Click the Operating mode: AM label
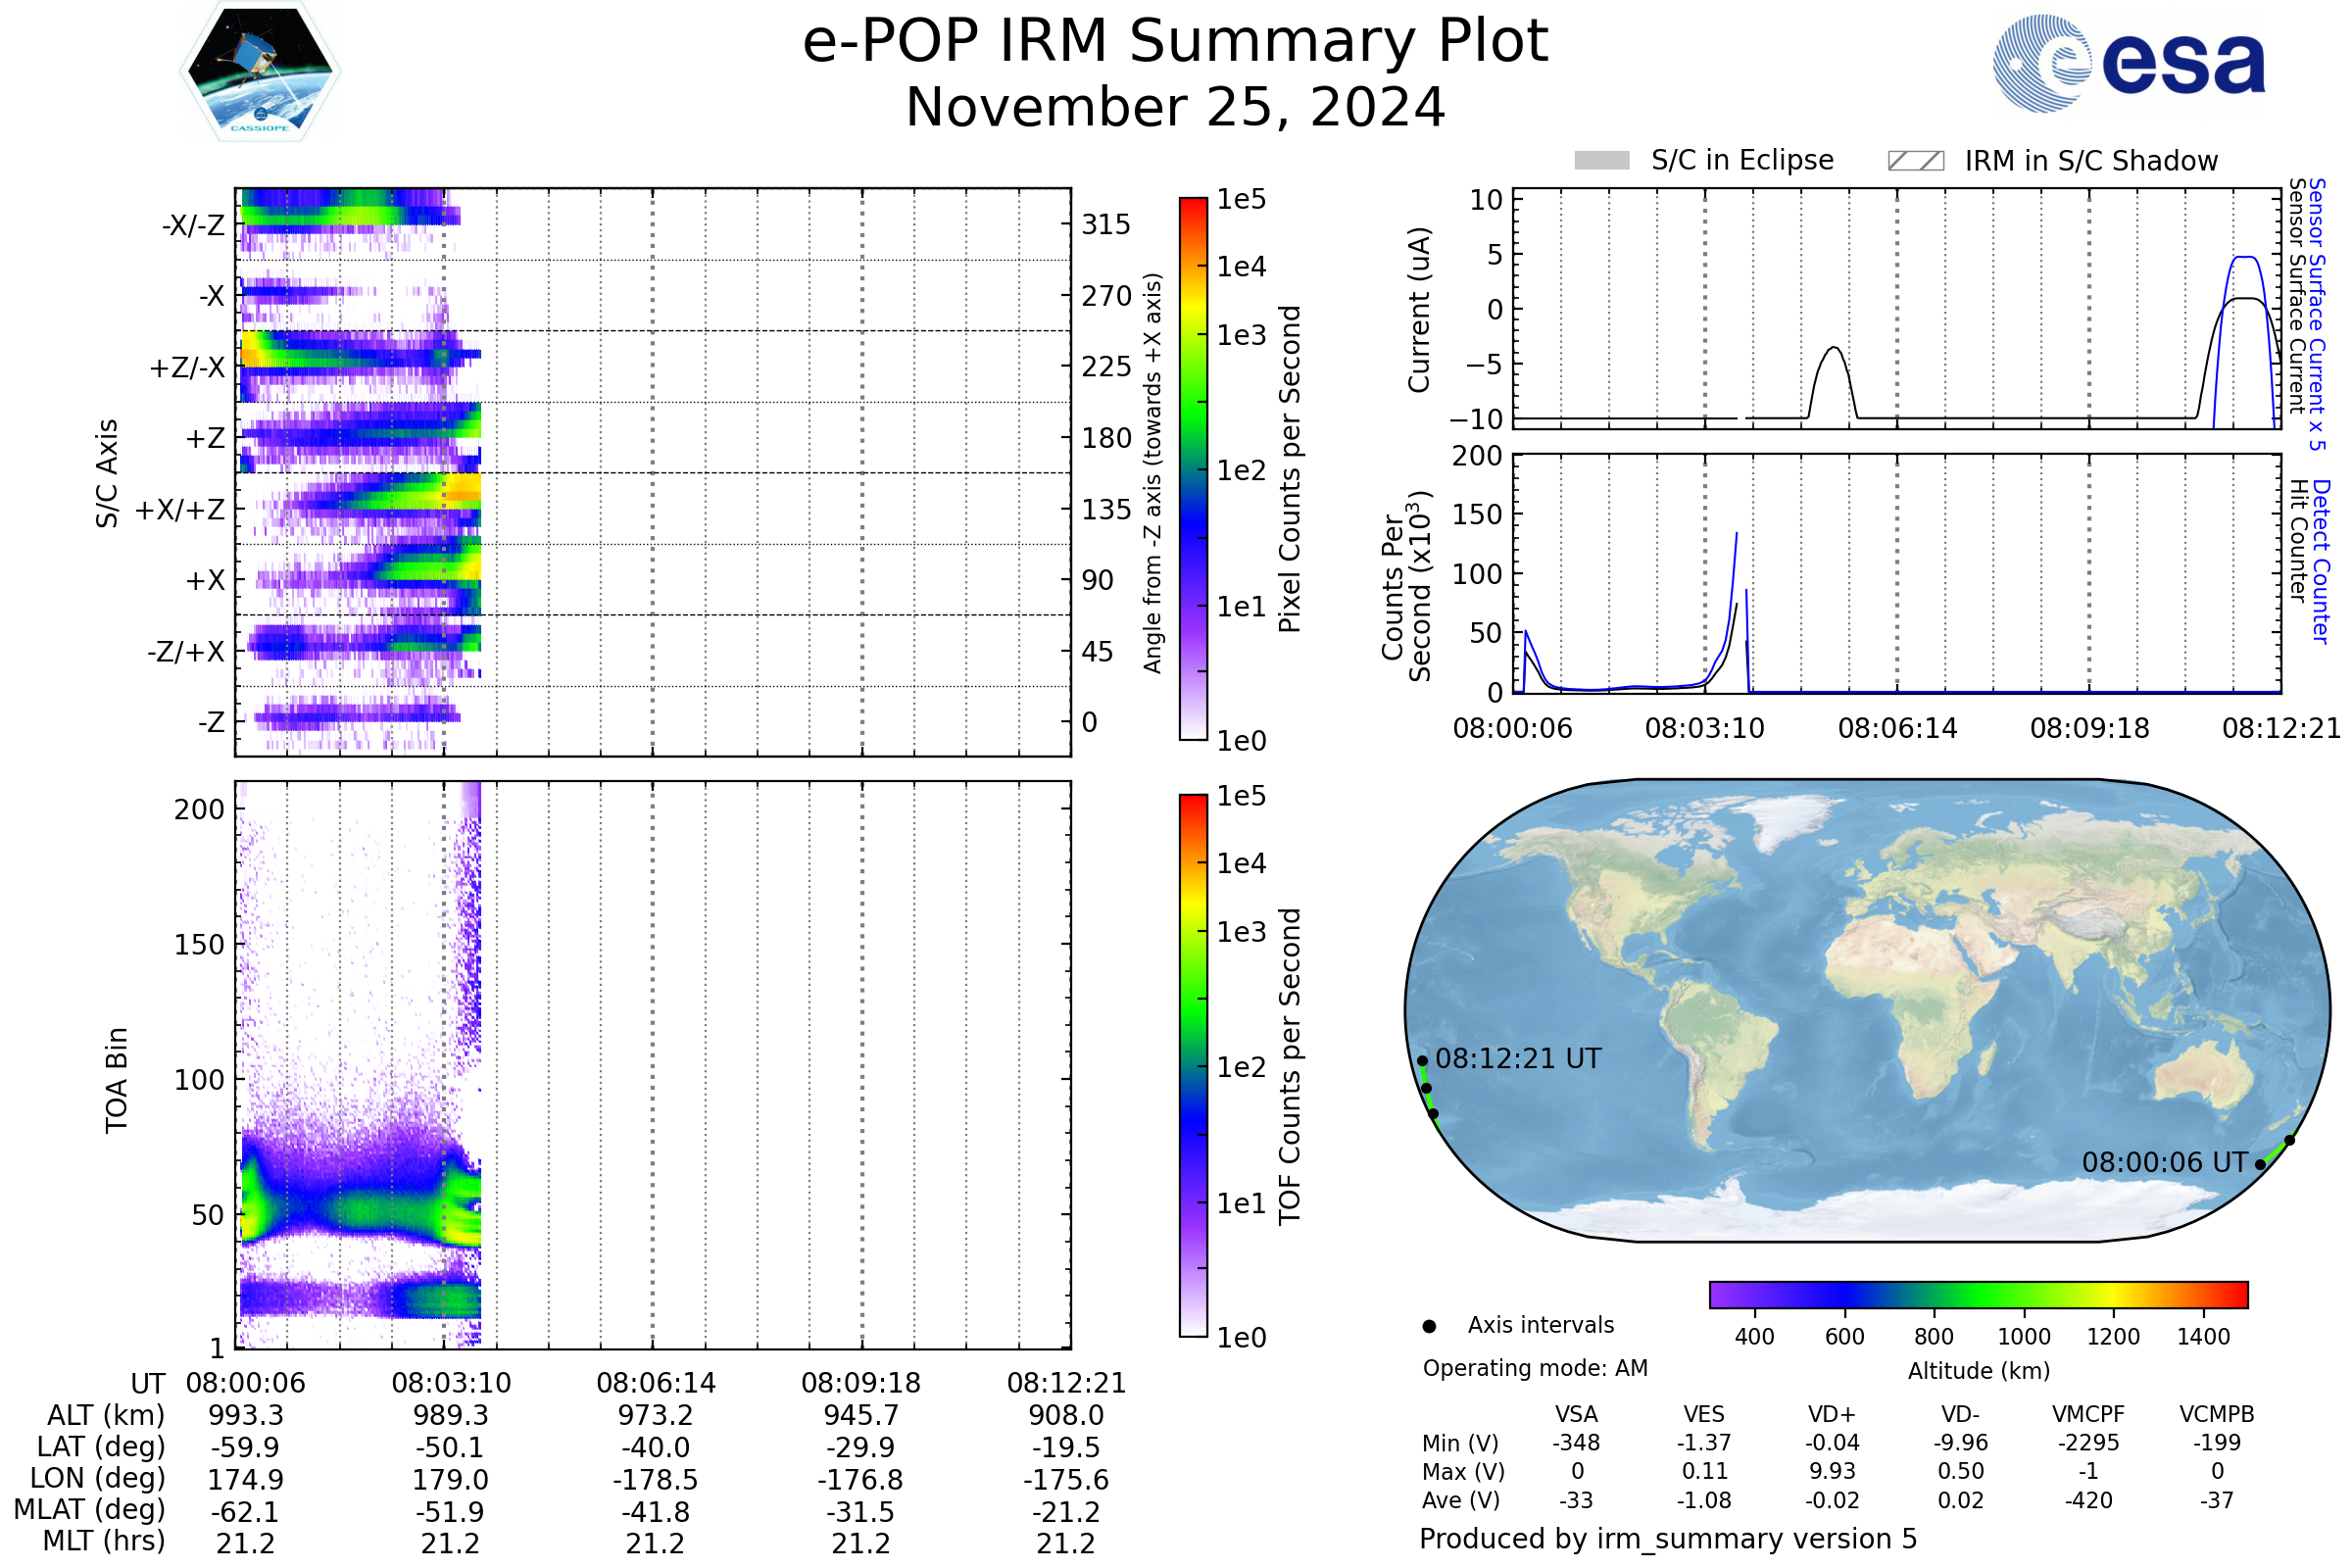Viewport: 2352px width, 1568px height. pyautogui.click(x=1535, y=1368)
